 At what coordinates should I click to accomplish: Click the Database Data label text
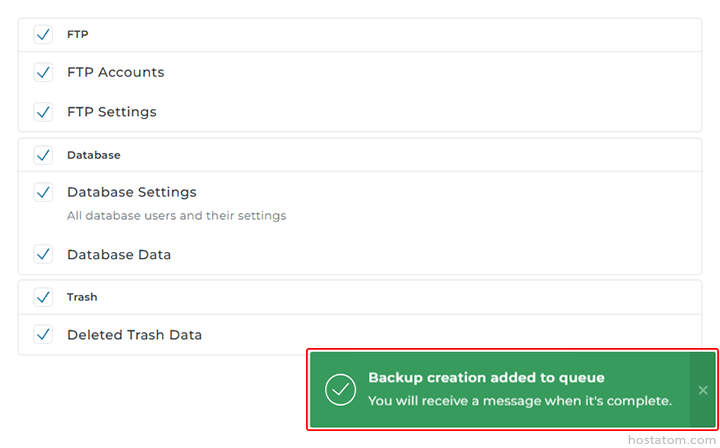click(x=118, y=254)
